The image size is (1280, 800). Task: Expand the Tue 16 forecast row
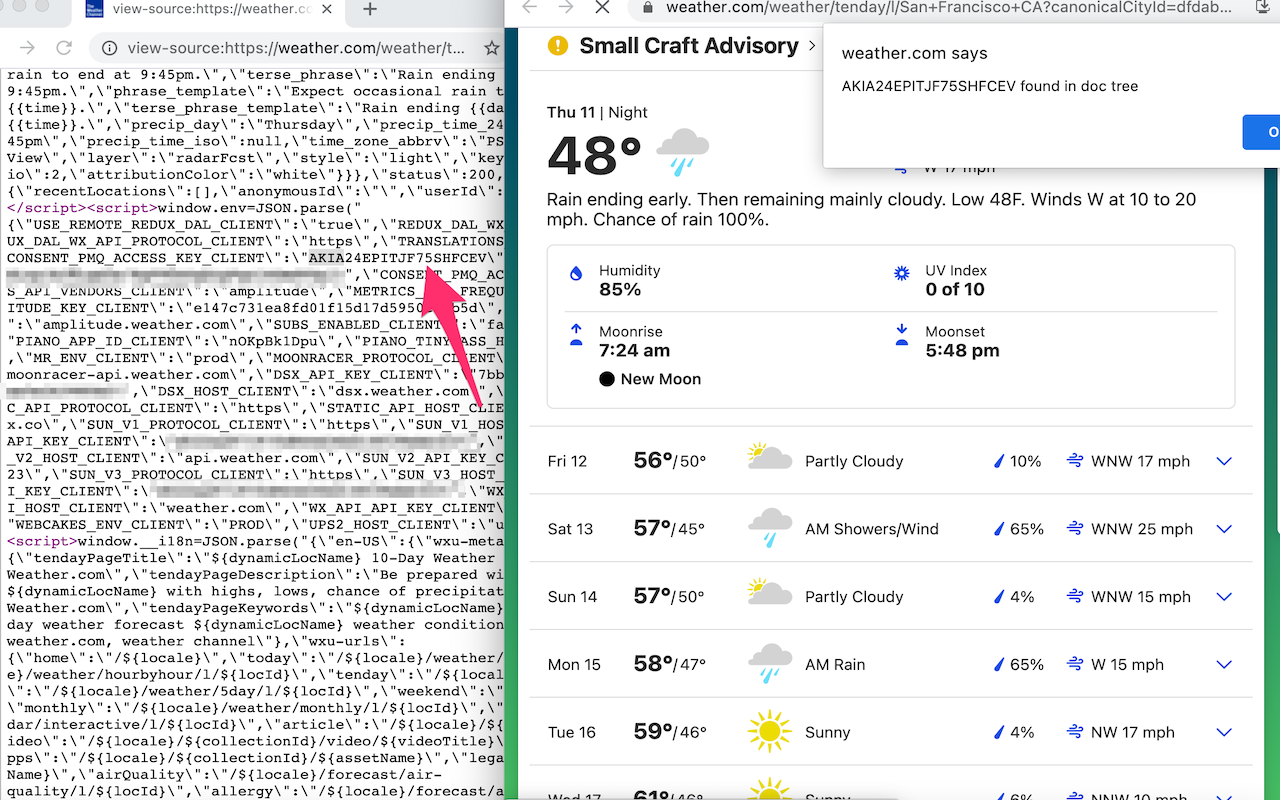click(x=1224, y=732)
